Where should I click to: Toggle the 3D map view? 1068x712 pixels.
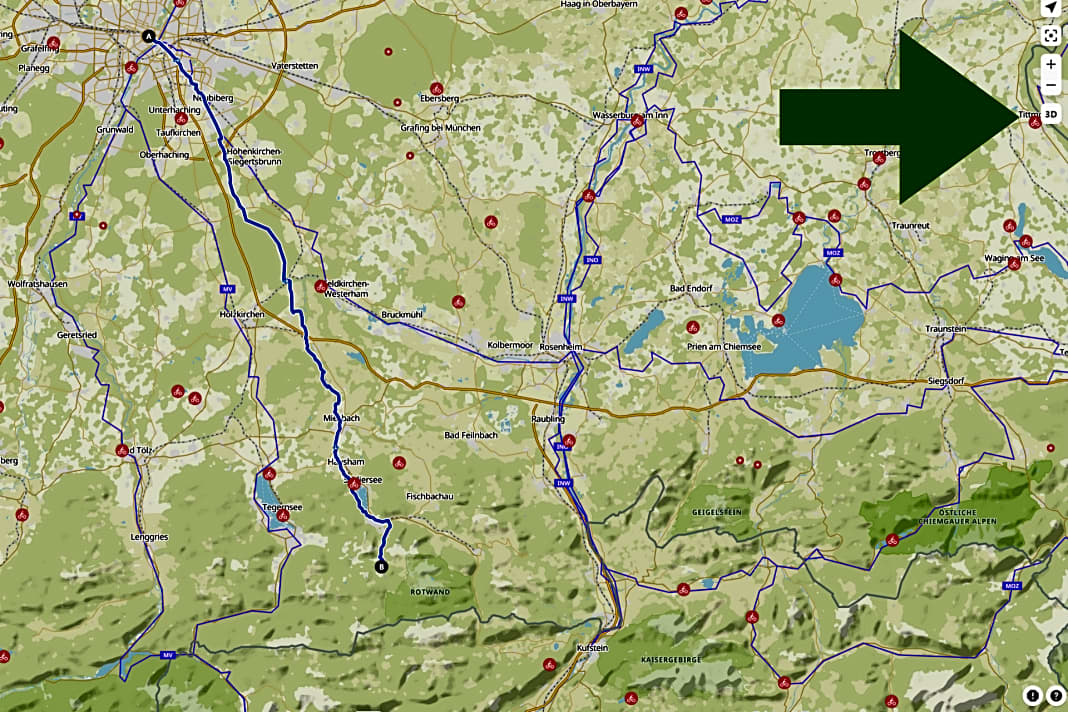(1050, 112)
